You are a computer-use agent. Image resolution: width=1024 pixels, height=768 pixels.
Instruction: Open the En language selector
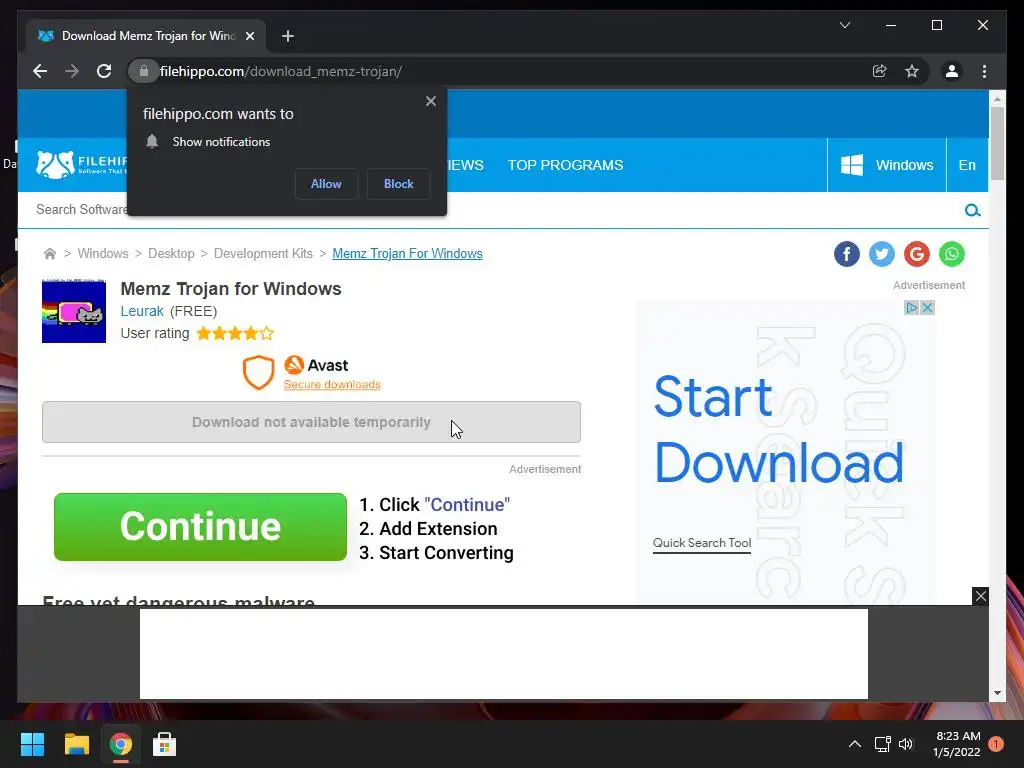pyautogui.click(x=967, y=165)
